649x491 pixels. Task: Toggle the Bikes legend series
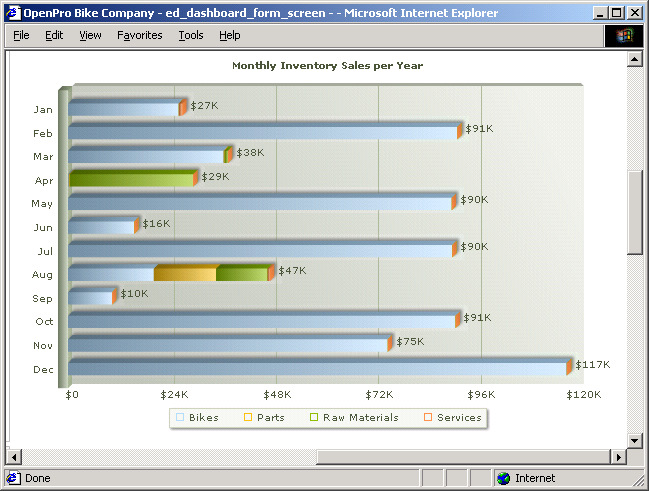[198, 417]
